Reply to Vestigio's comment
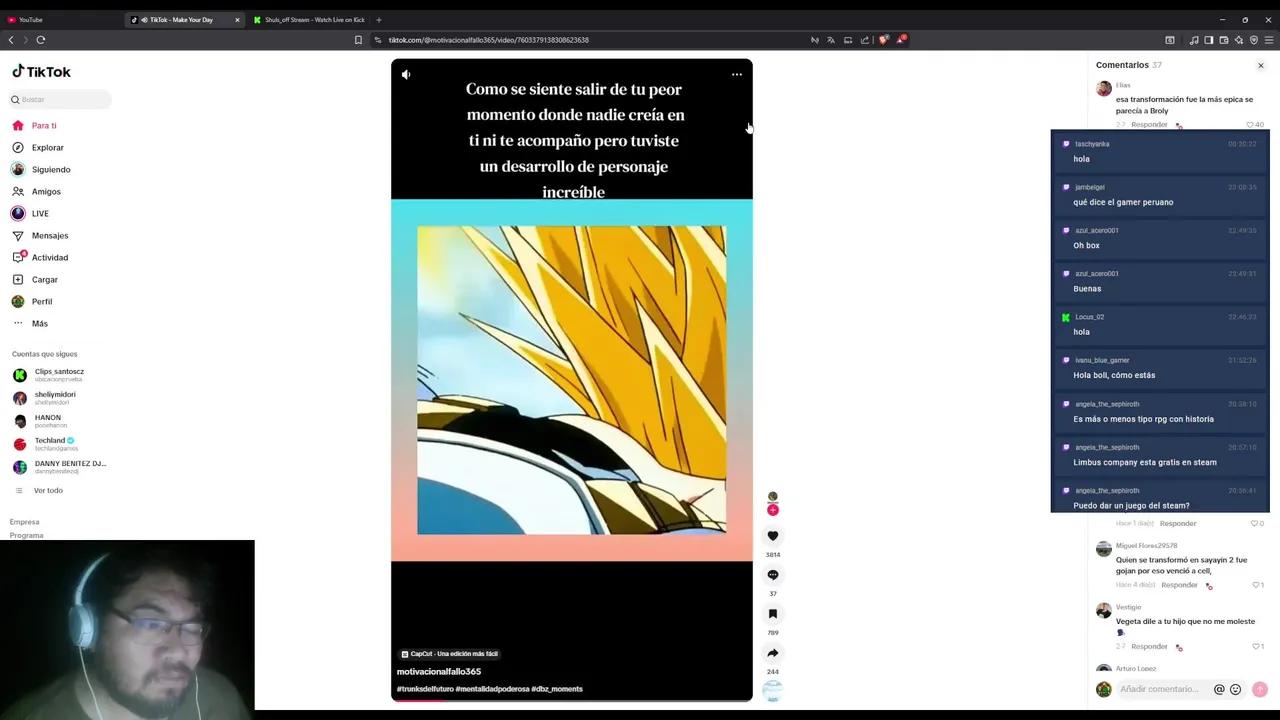Screen dimensions: 1280x720 coord(1149,647)
